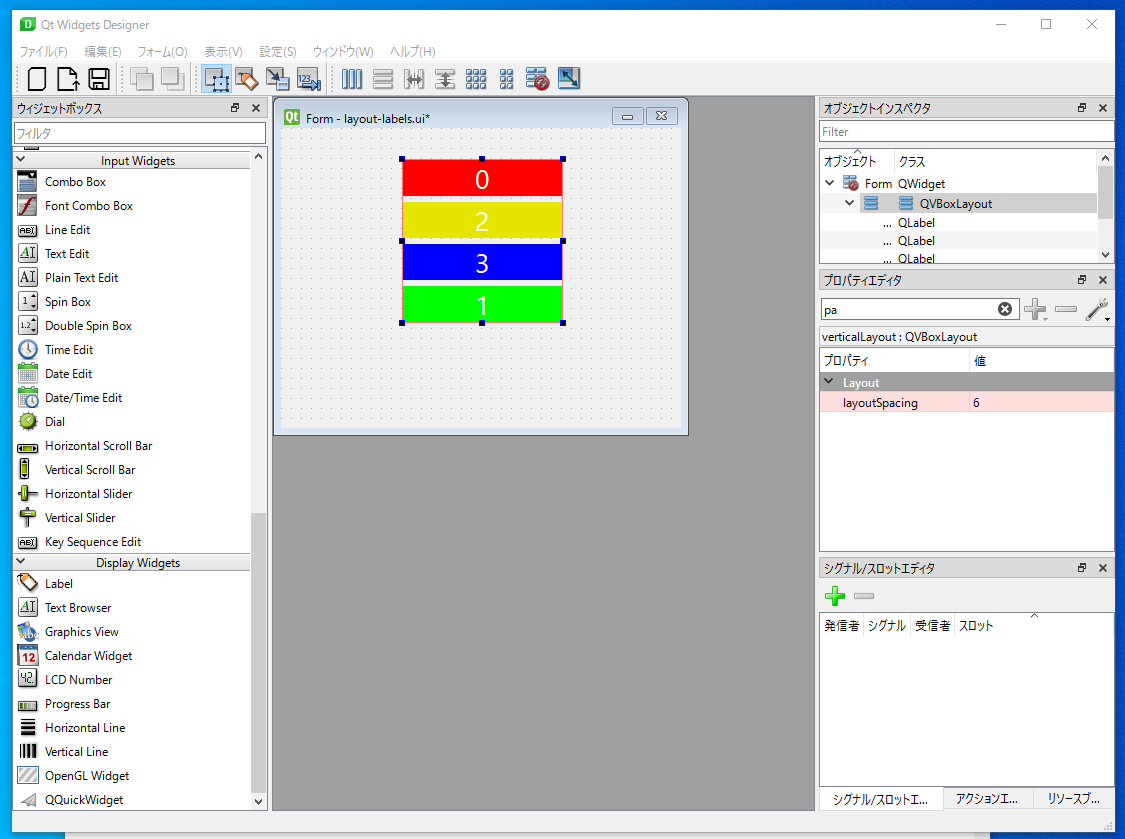Float the Property Editor panel
This screenshot has height=839, width=1125.
[1082, 280]
